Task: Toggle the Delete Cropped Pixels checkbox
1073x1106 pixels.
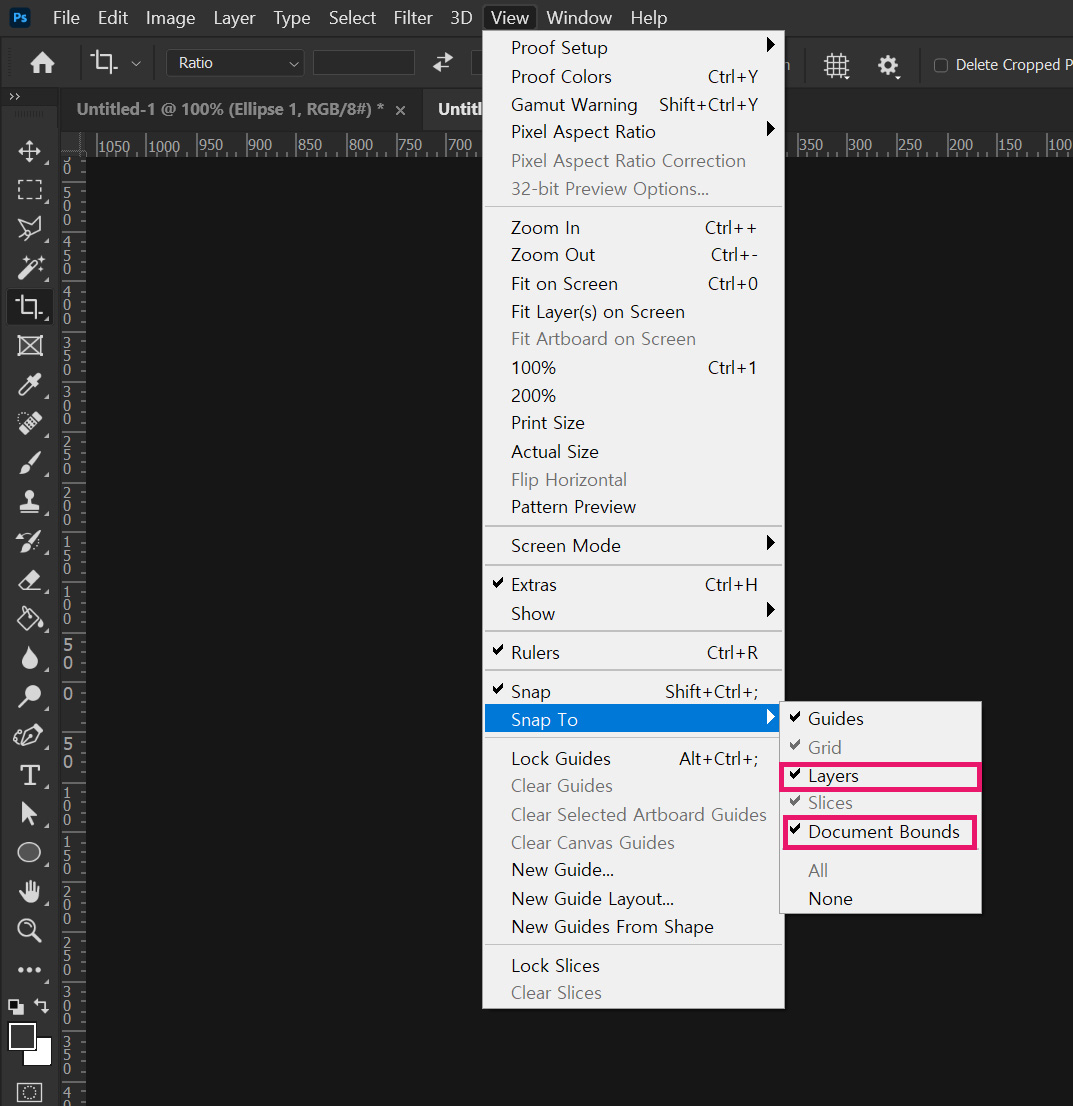Action: 940,66
